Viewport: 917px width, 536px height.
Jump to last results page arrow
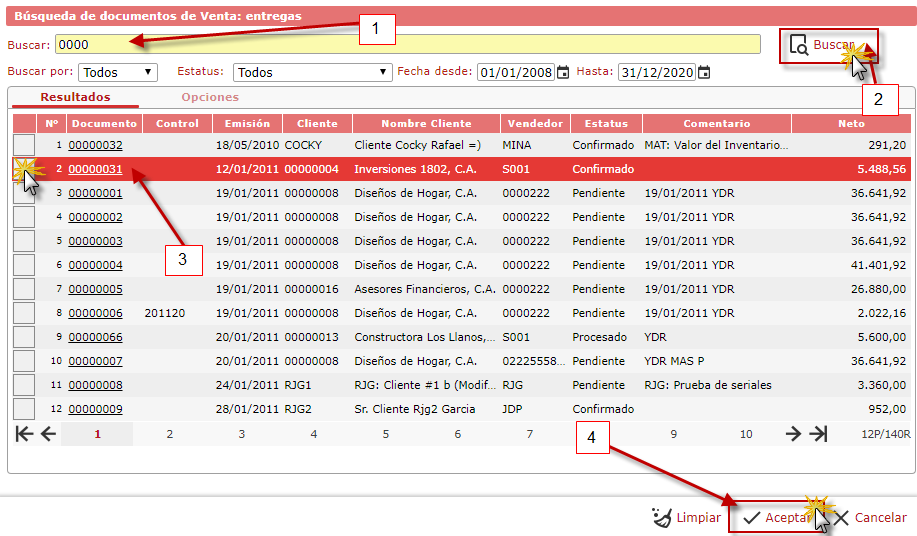pos(818,433)
